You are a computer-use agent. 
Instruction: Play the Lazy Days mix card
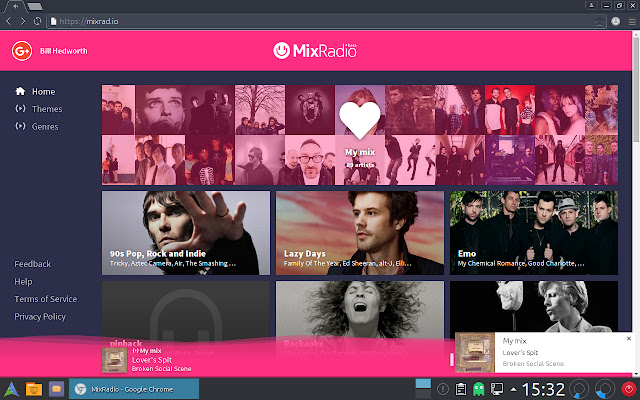360,233
